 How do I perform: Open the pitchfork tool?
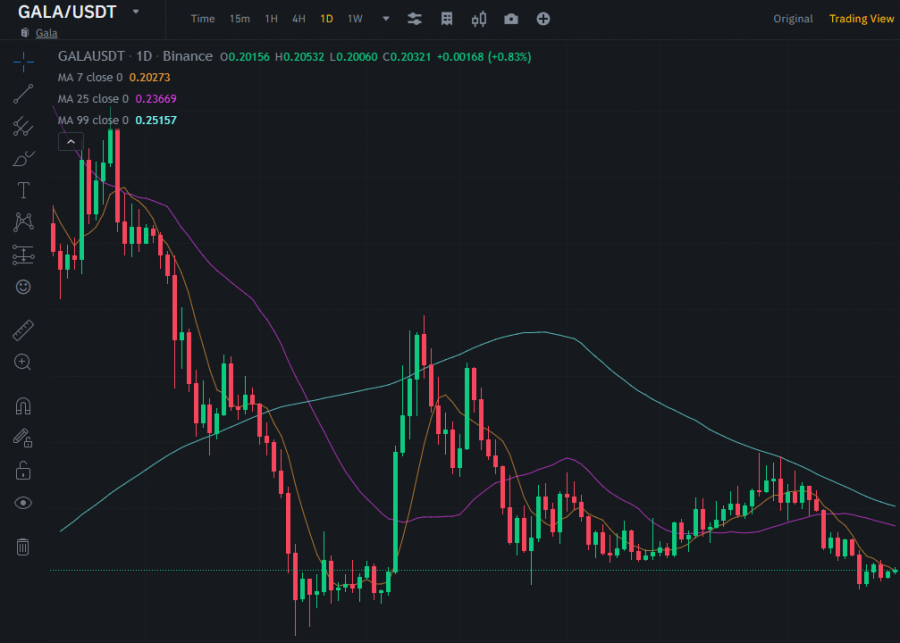point(24,126)
